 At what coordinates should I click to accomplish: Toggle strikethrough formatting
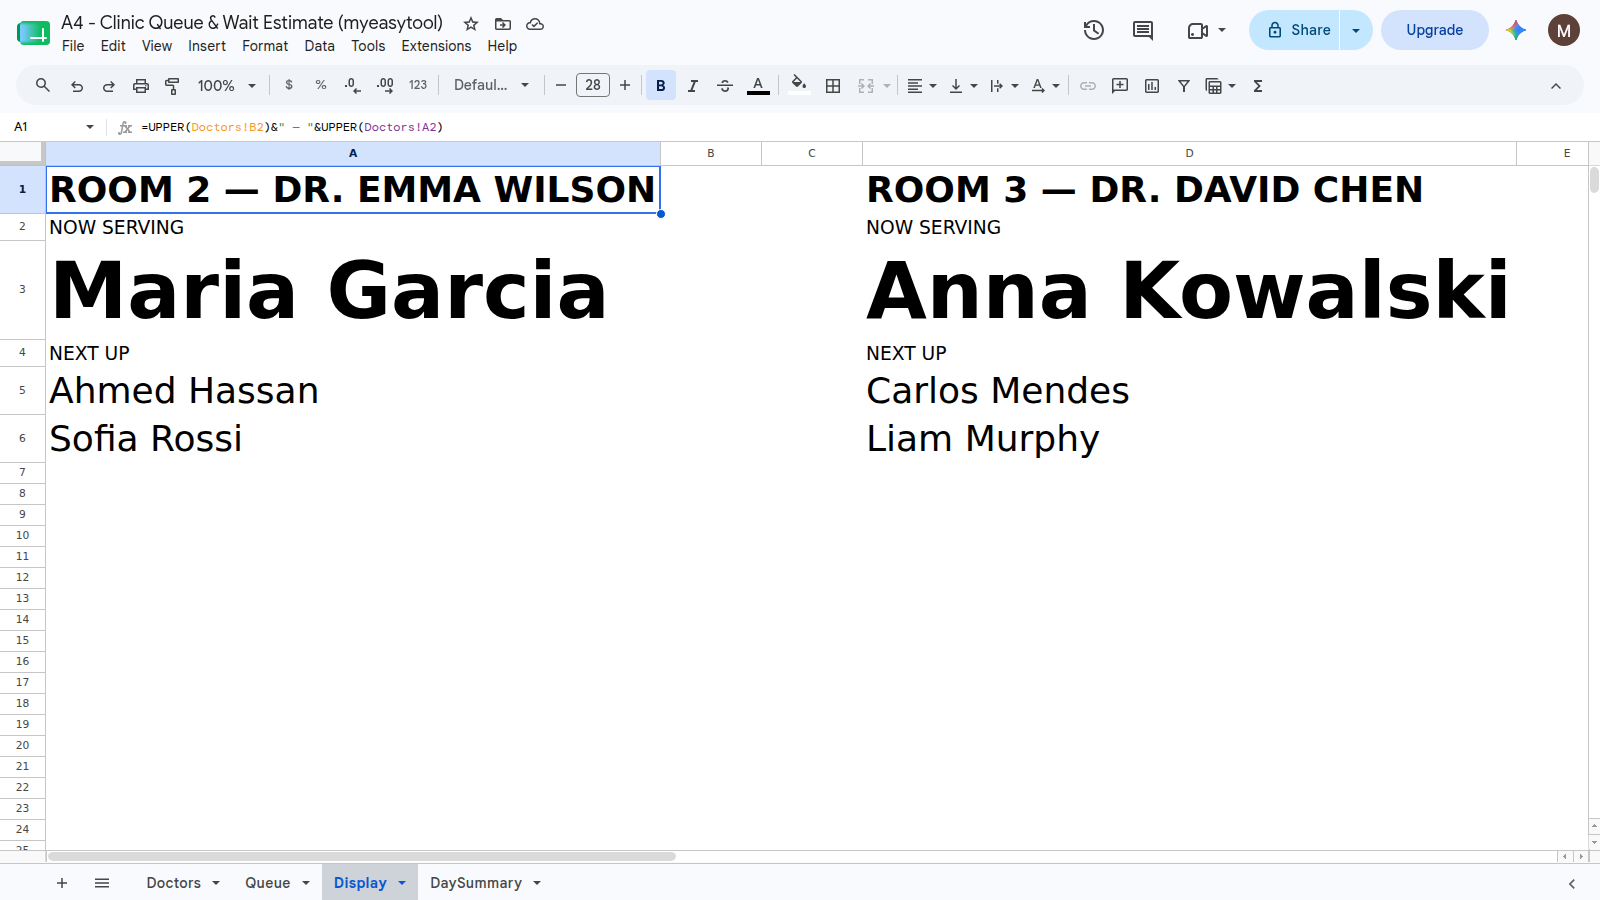(x=725, y=86)
